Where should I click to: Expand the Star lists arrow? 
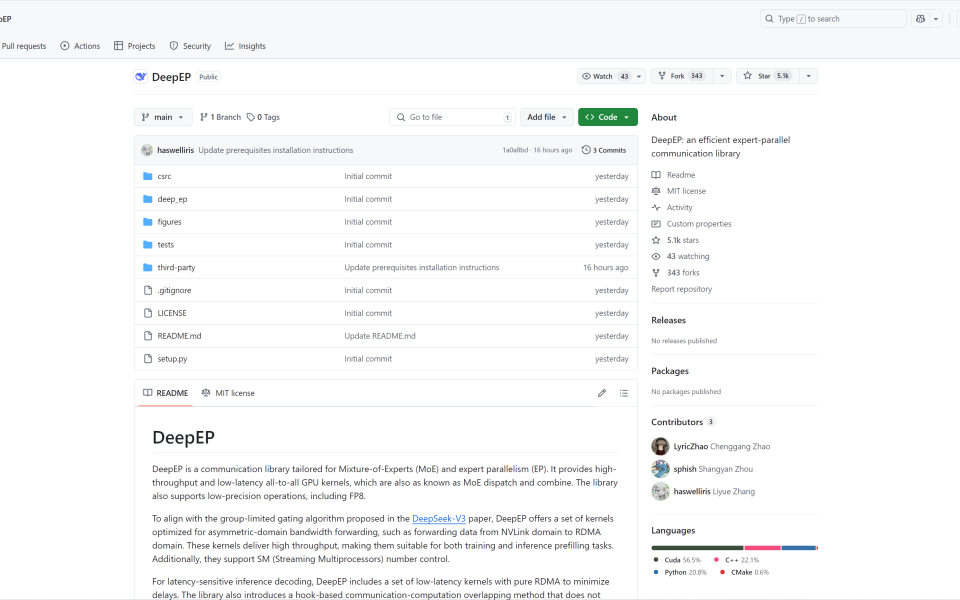pyautogui.click(x=808, y=76)
